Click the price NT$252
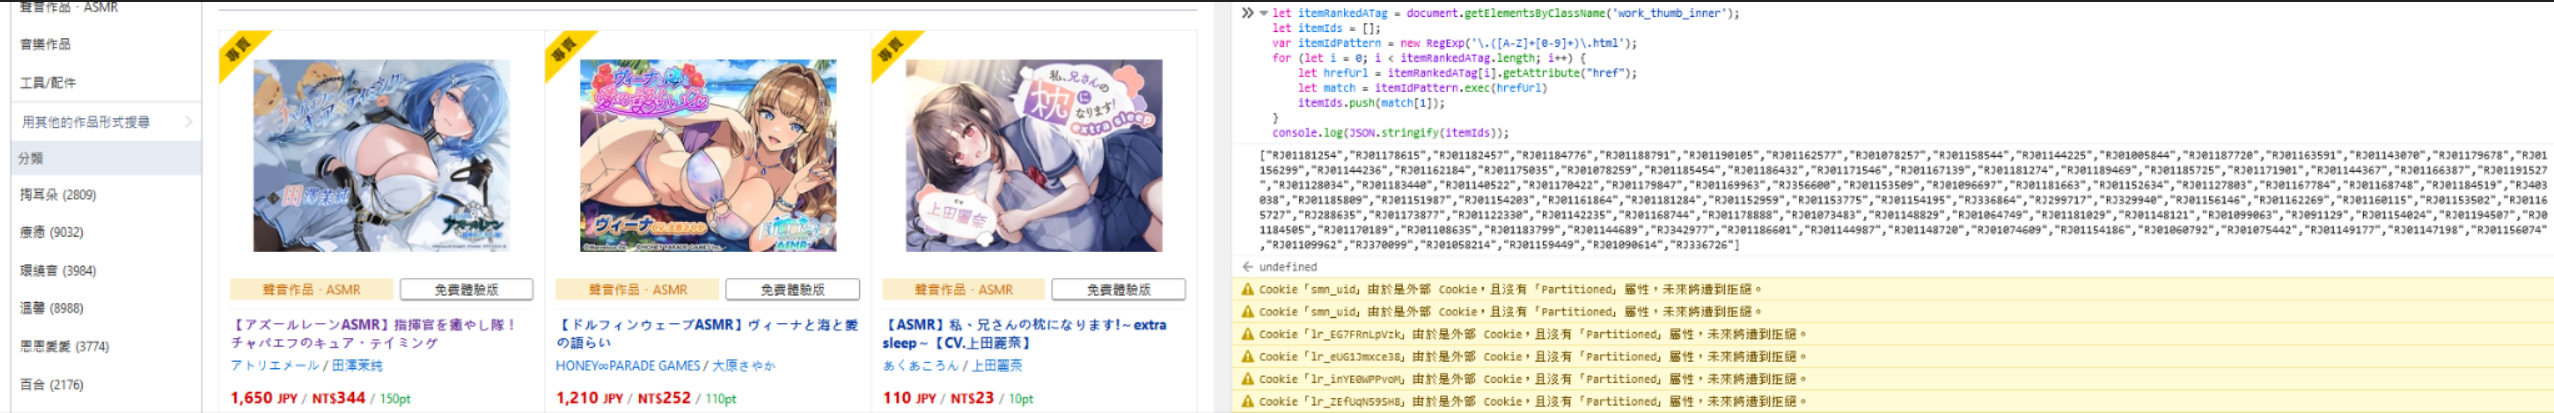The height and width of the screenshot is (413, 2554). (665, 398)
